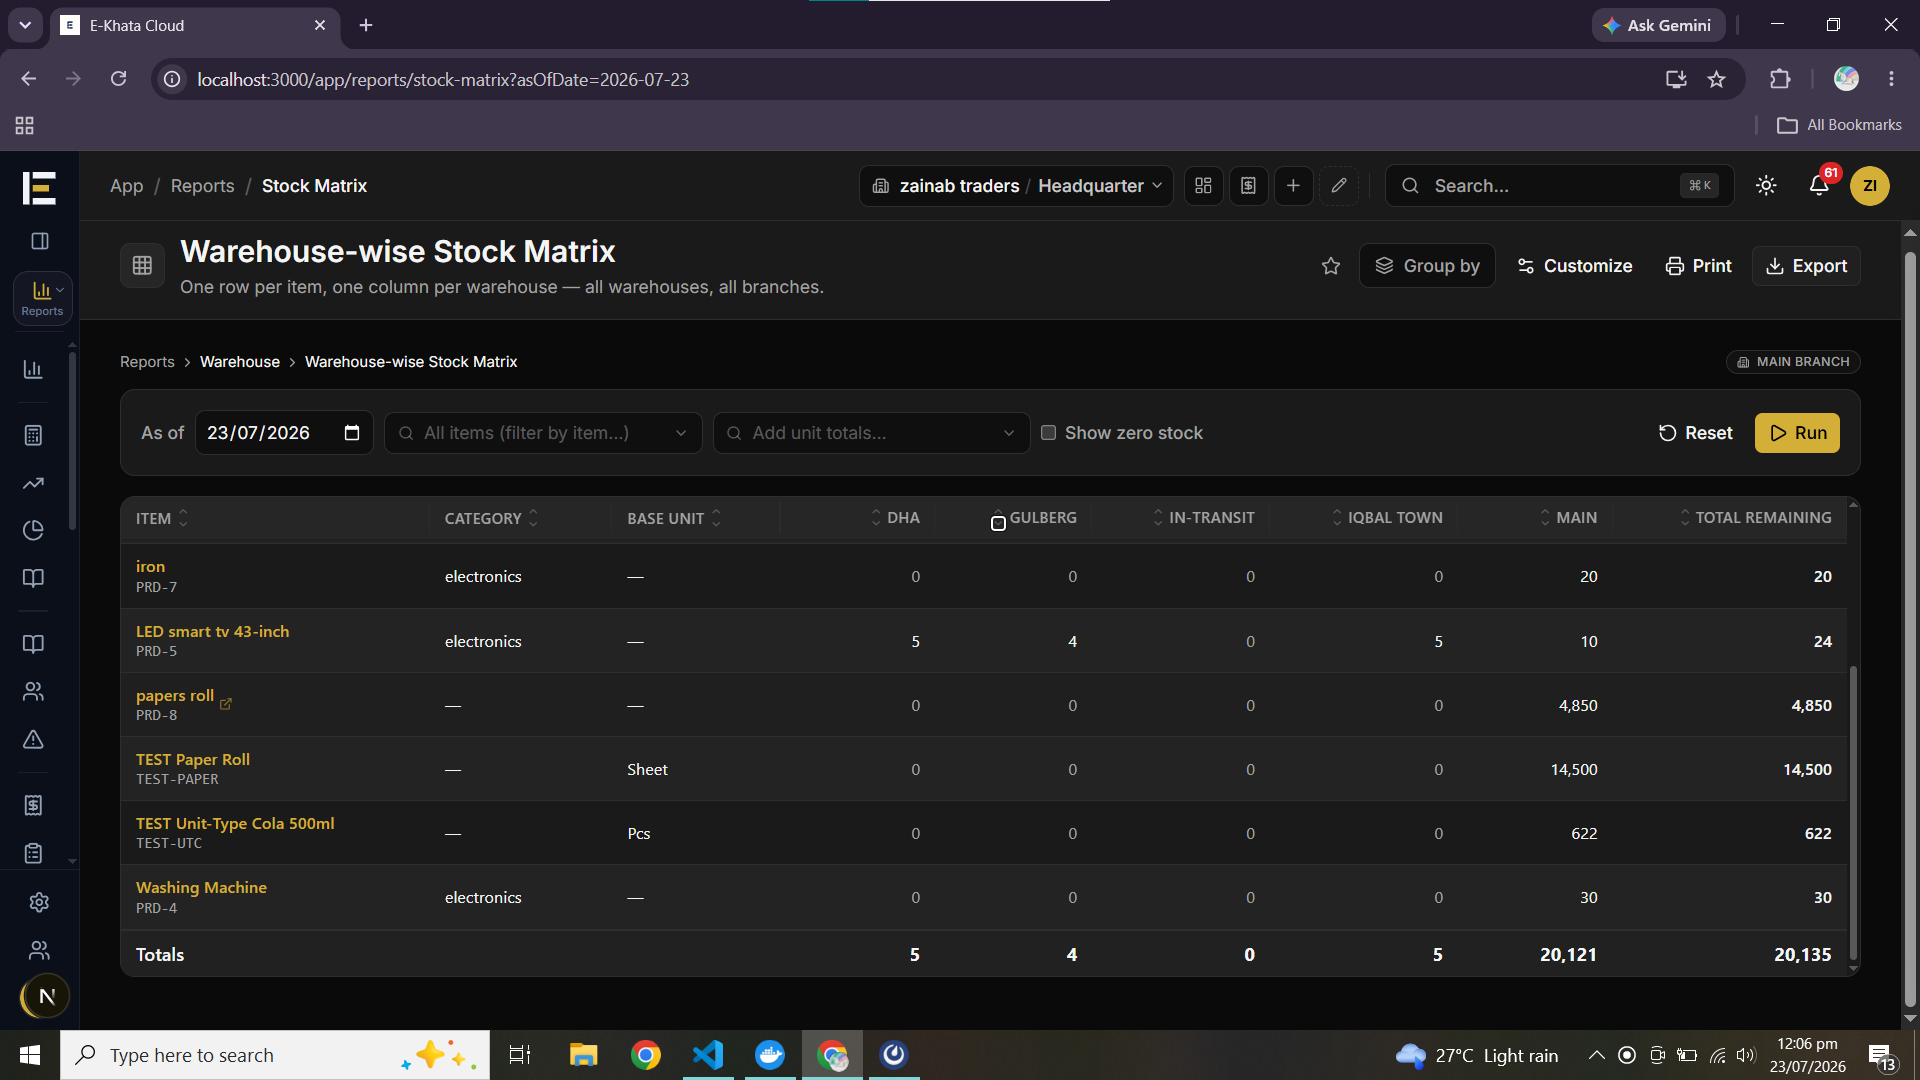Screen dimensions: 1920x1080
Task: Click the Export button
Action: [1806, 266]
